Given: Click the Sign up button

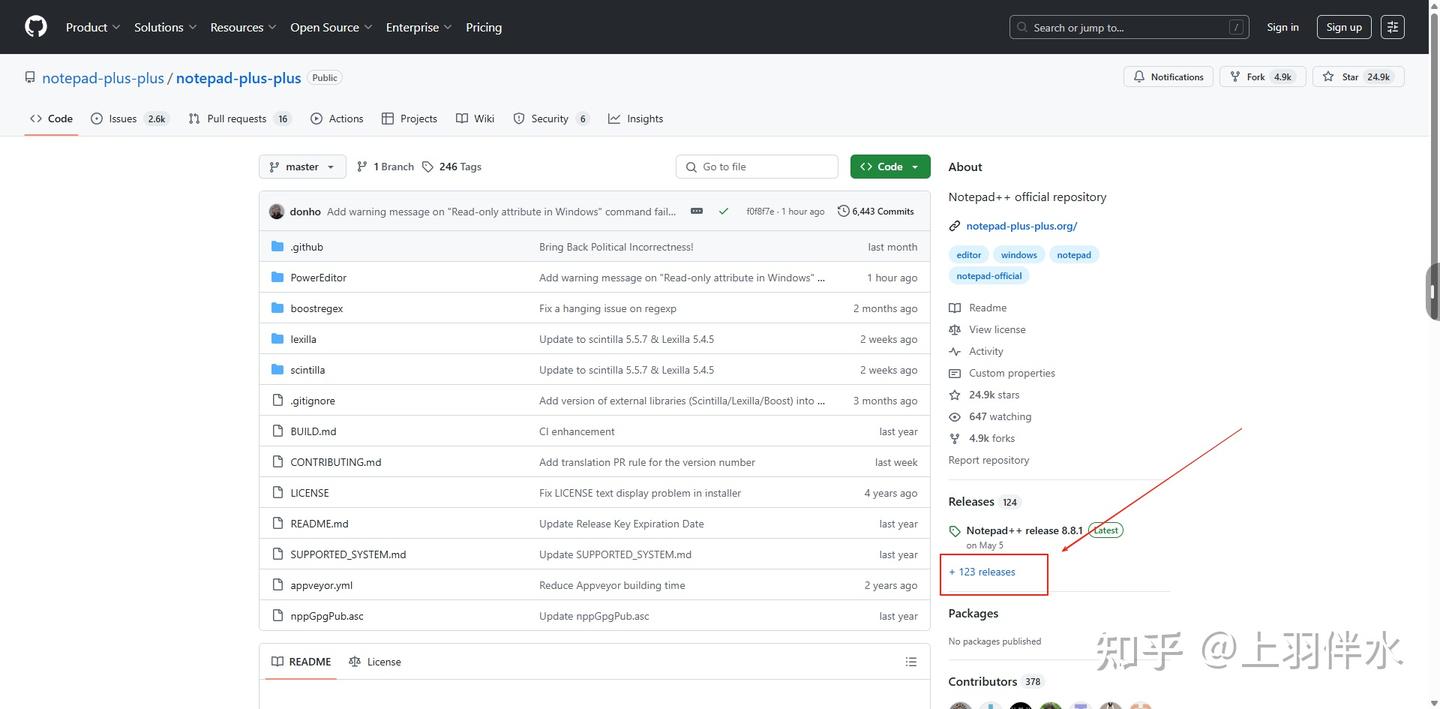Looking at the screenshot, I should pyautogui.click(x=1343, y=27).
